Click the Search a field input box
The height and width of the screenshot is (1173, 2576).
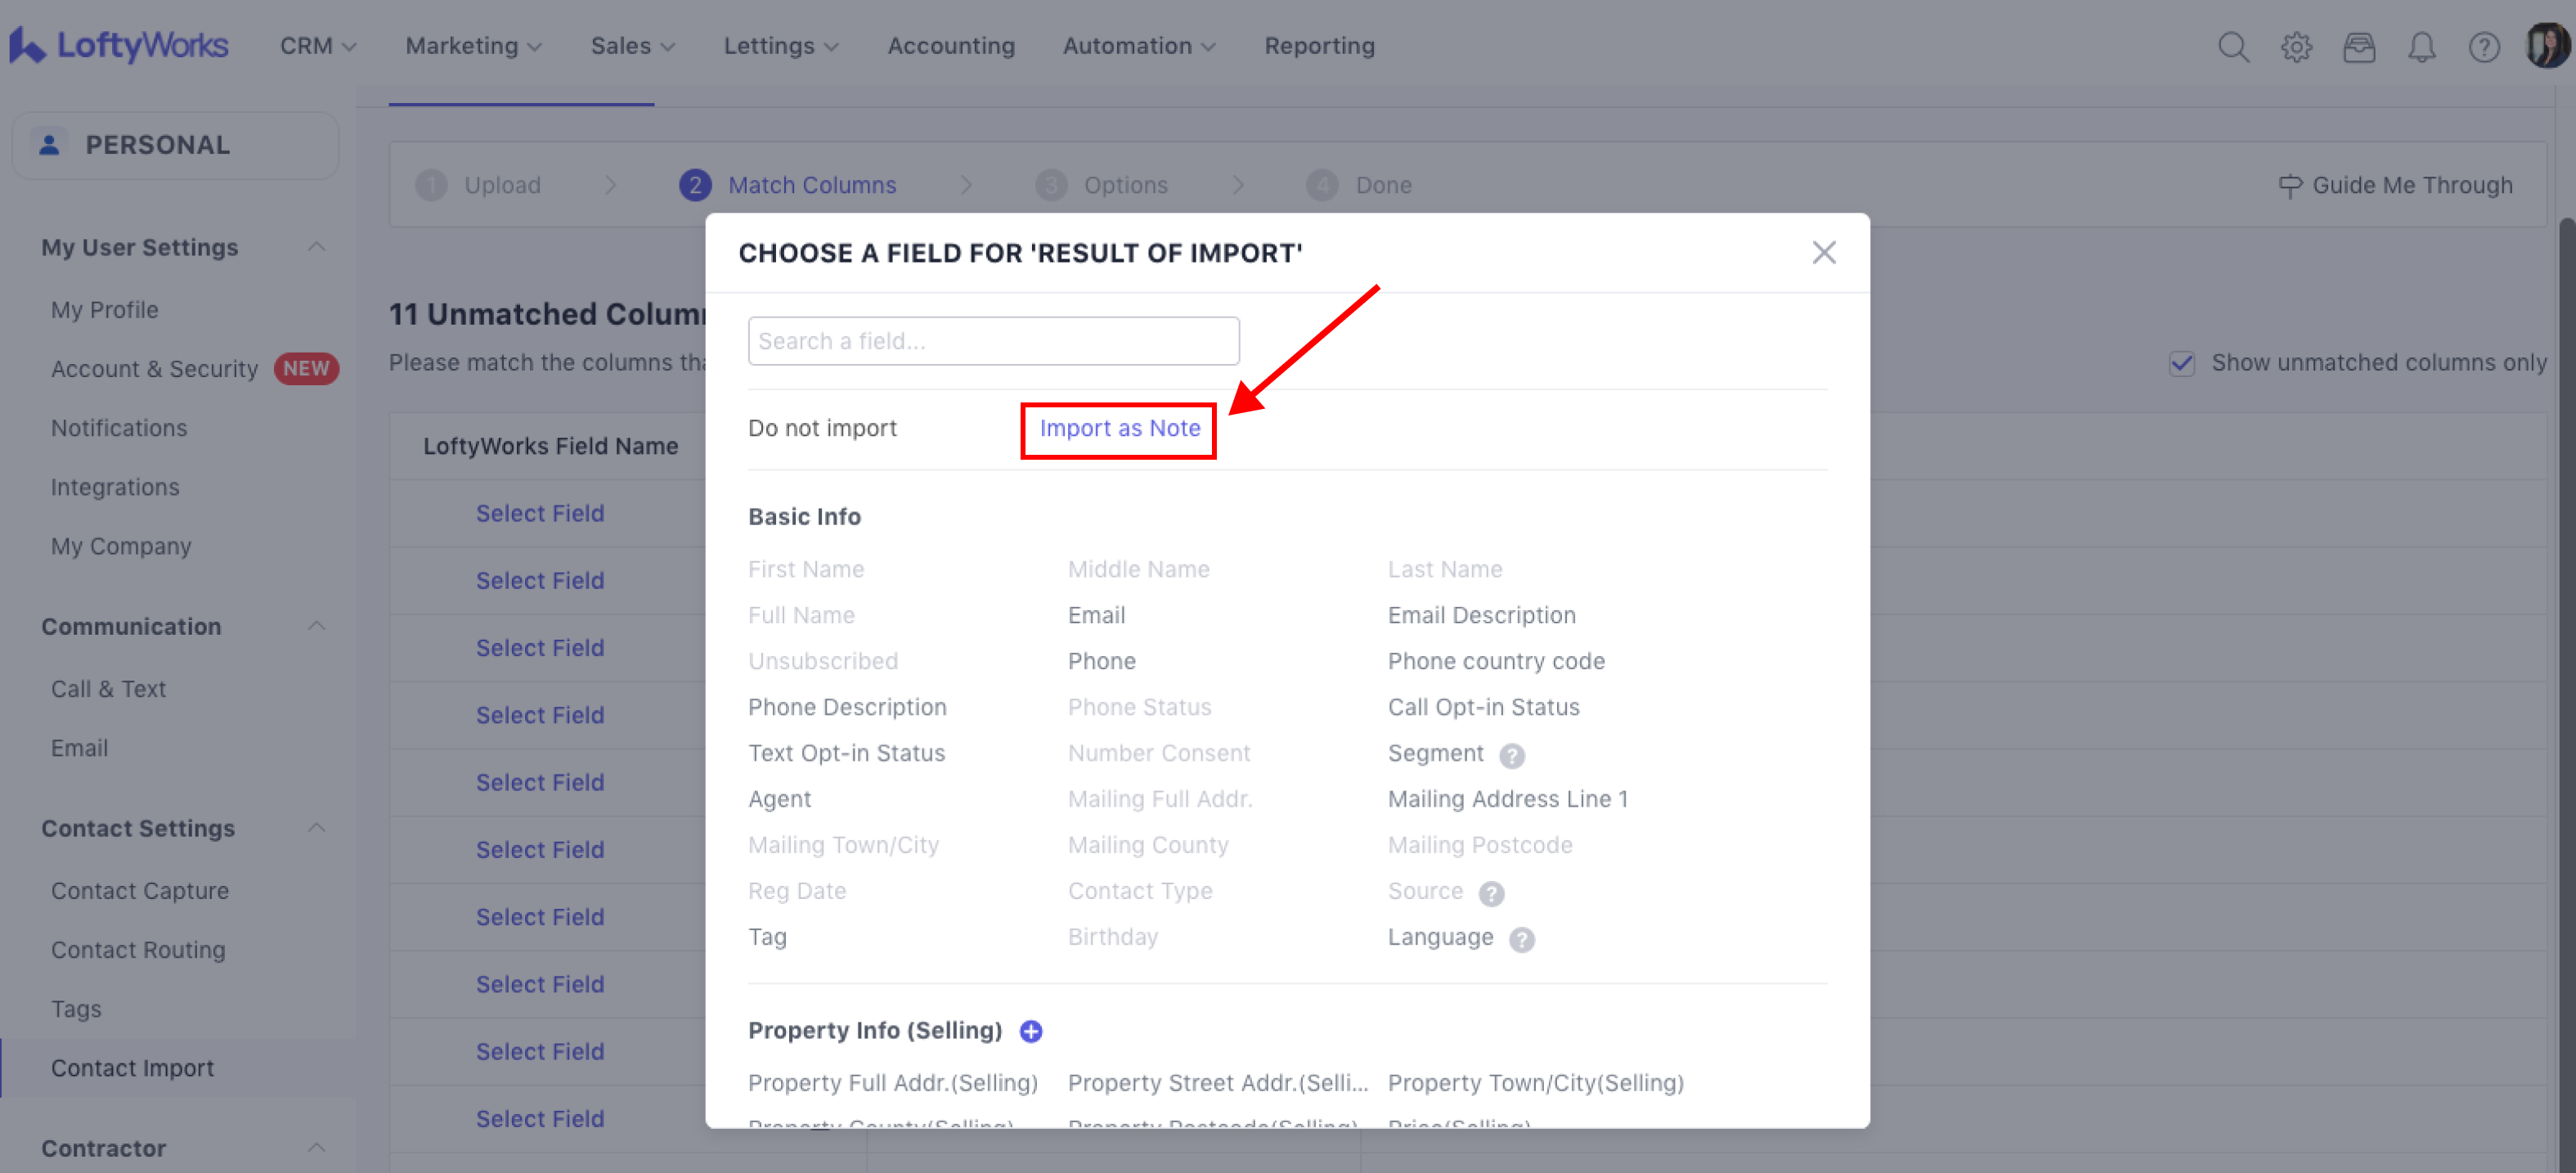(x=993, y=341)
